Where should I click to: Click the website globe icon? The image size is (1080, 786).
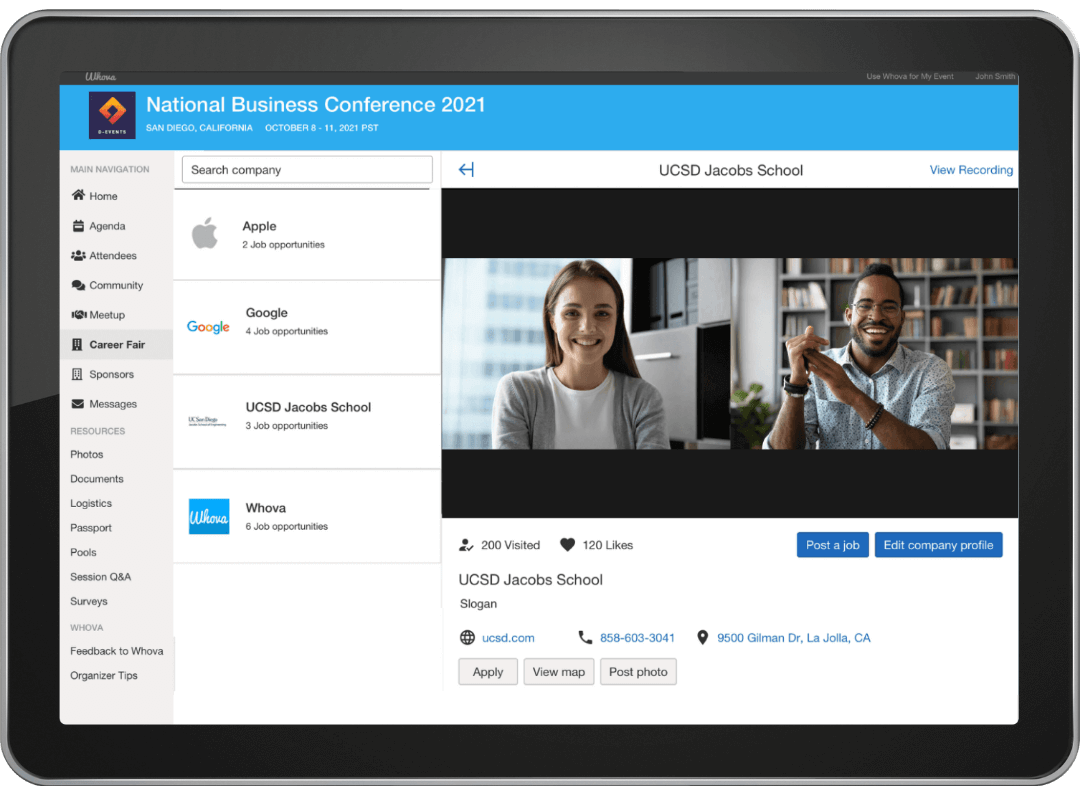[468, 637]
